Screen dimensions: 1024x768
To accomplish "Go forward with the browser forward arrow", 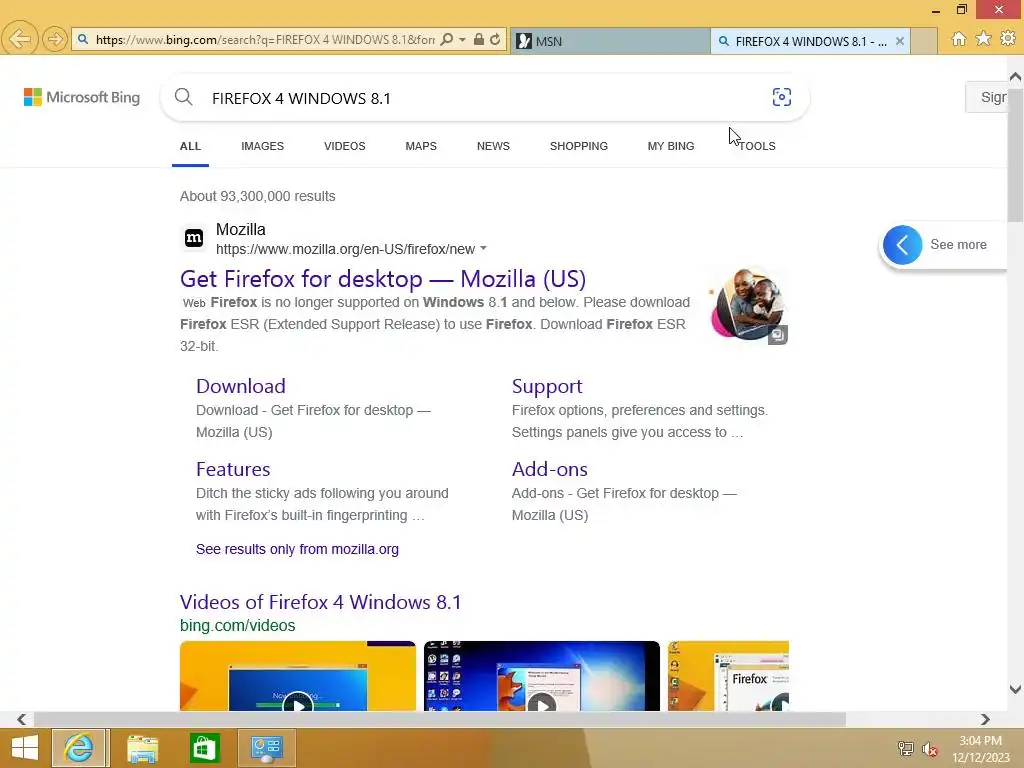I will pyautogui.click(x=55, y=39).
